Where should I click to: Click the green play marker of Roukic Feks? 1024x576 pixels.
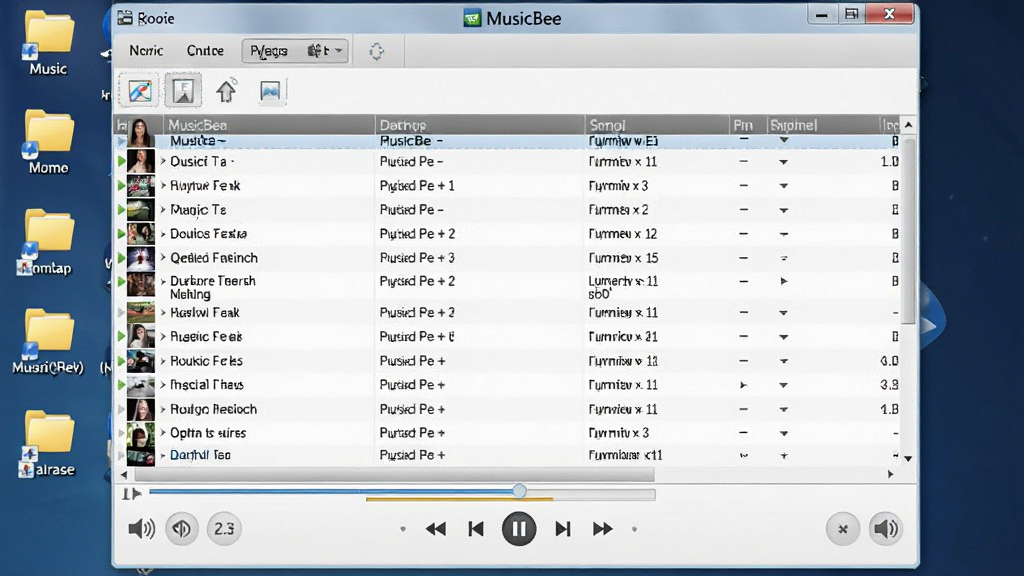[x=121, y=360]
